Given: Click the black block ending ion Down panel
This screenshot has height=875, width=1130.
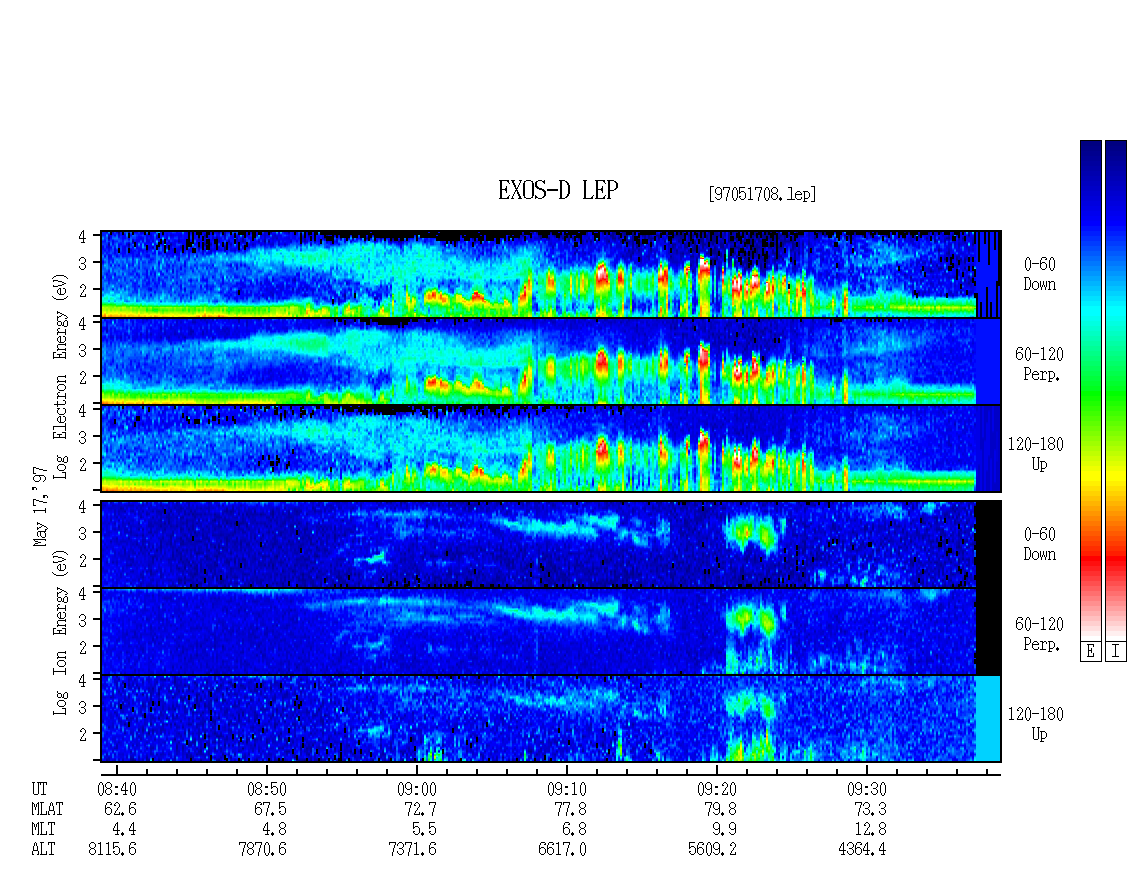Looking at the screenshot, I should click(x=987, y=544).
